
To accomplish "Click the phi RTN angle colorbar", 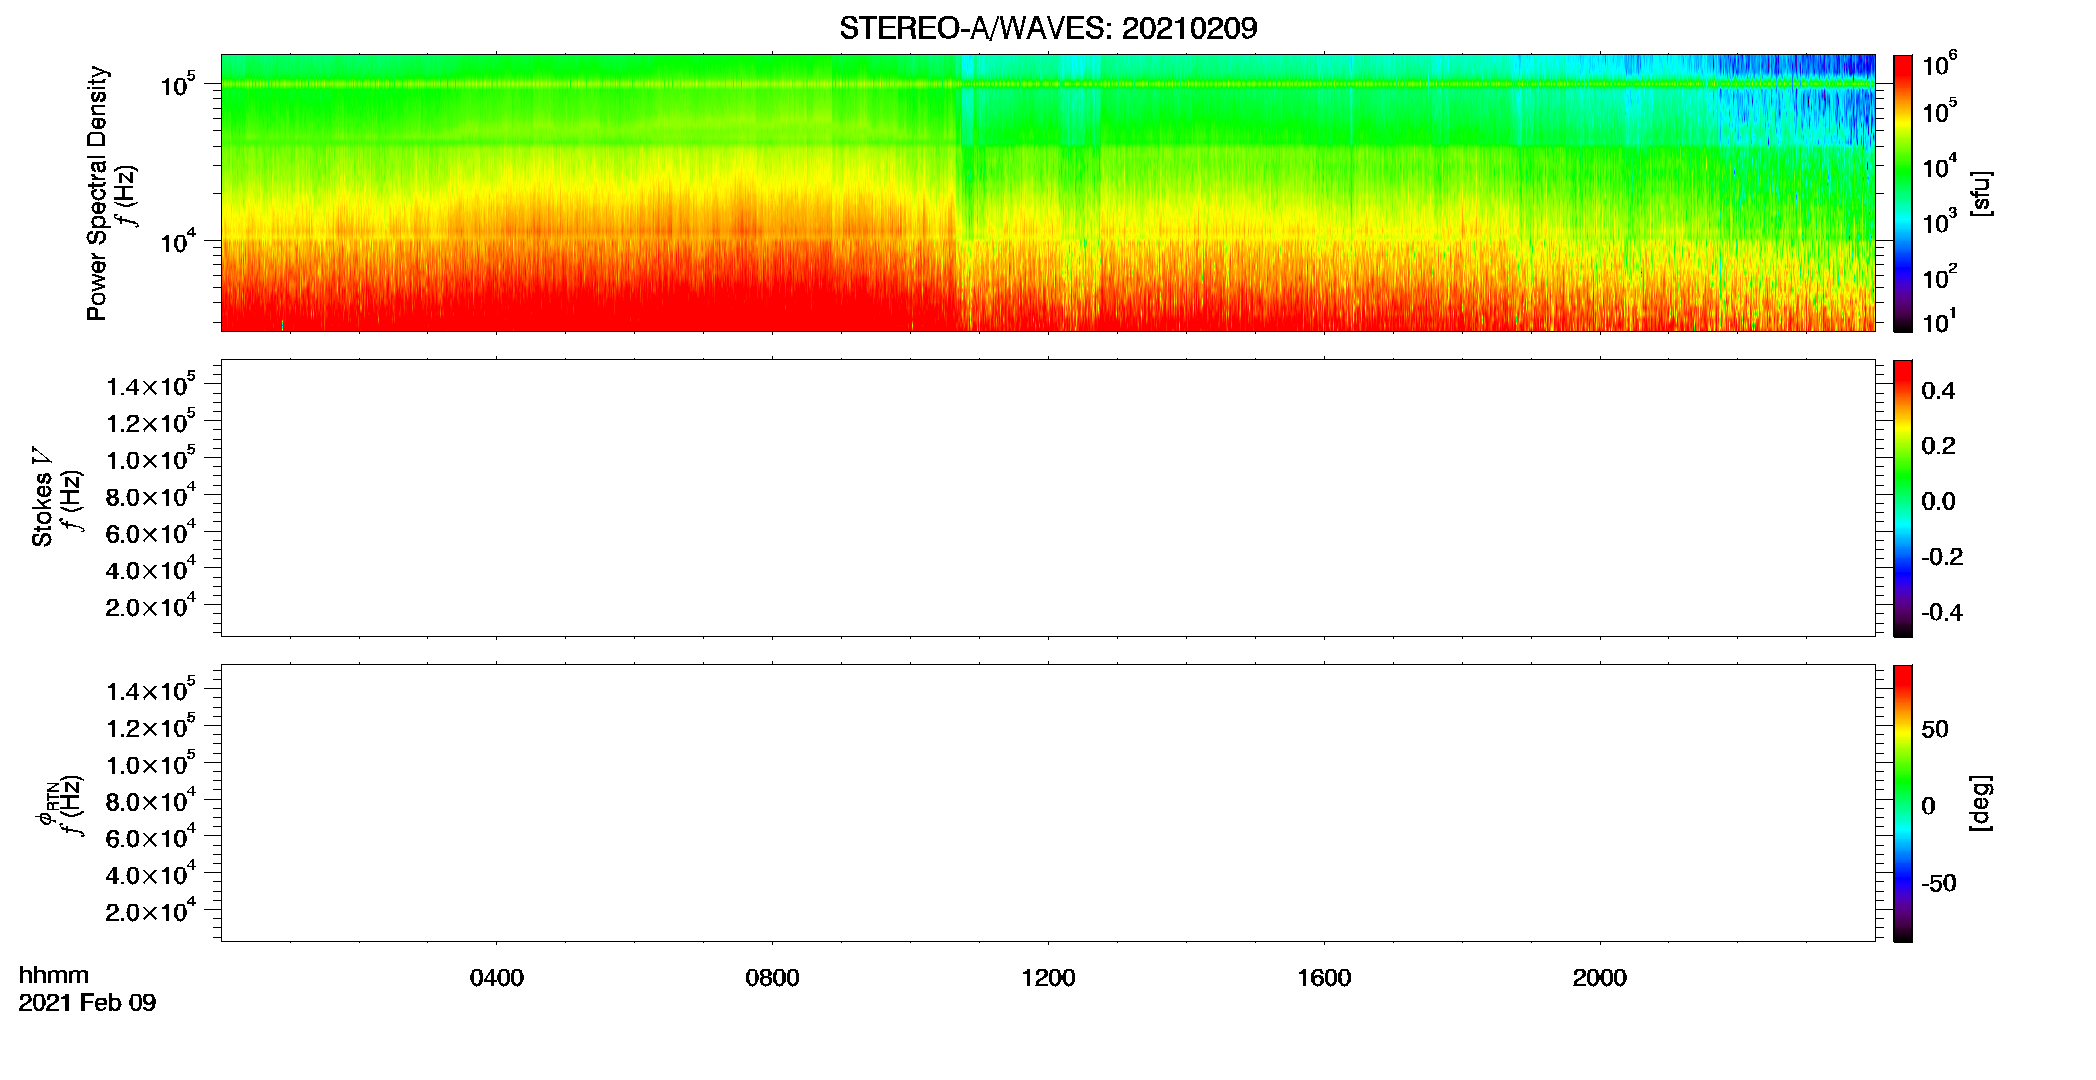I will 1903,803.
